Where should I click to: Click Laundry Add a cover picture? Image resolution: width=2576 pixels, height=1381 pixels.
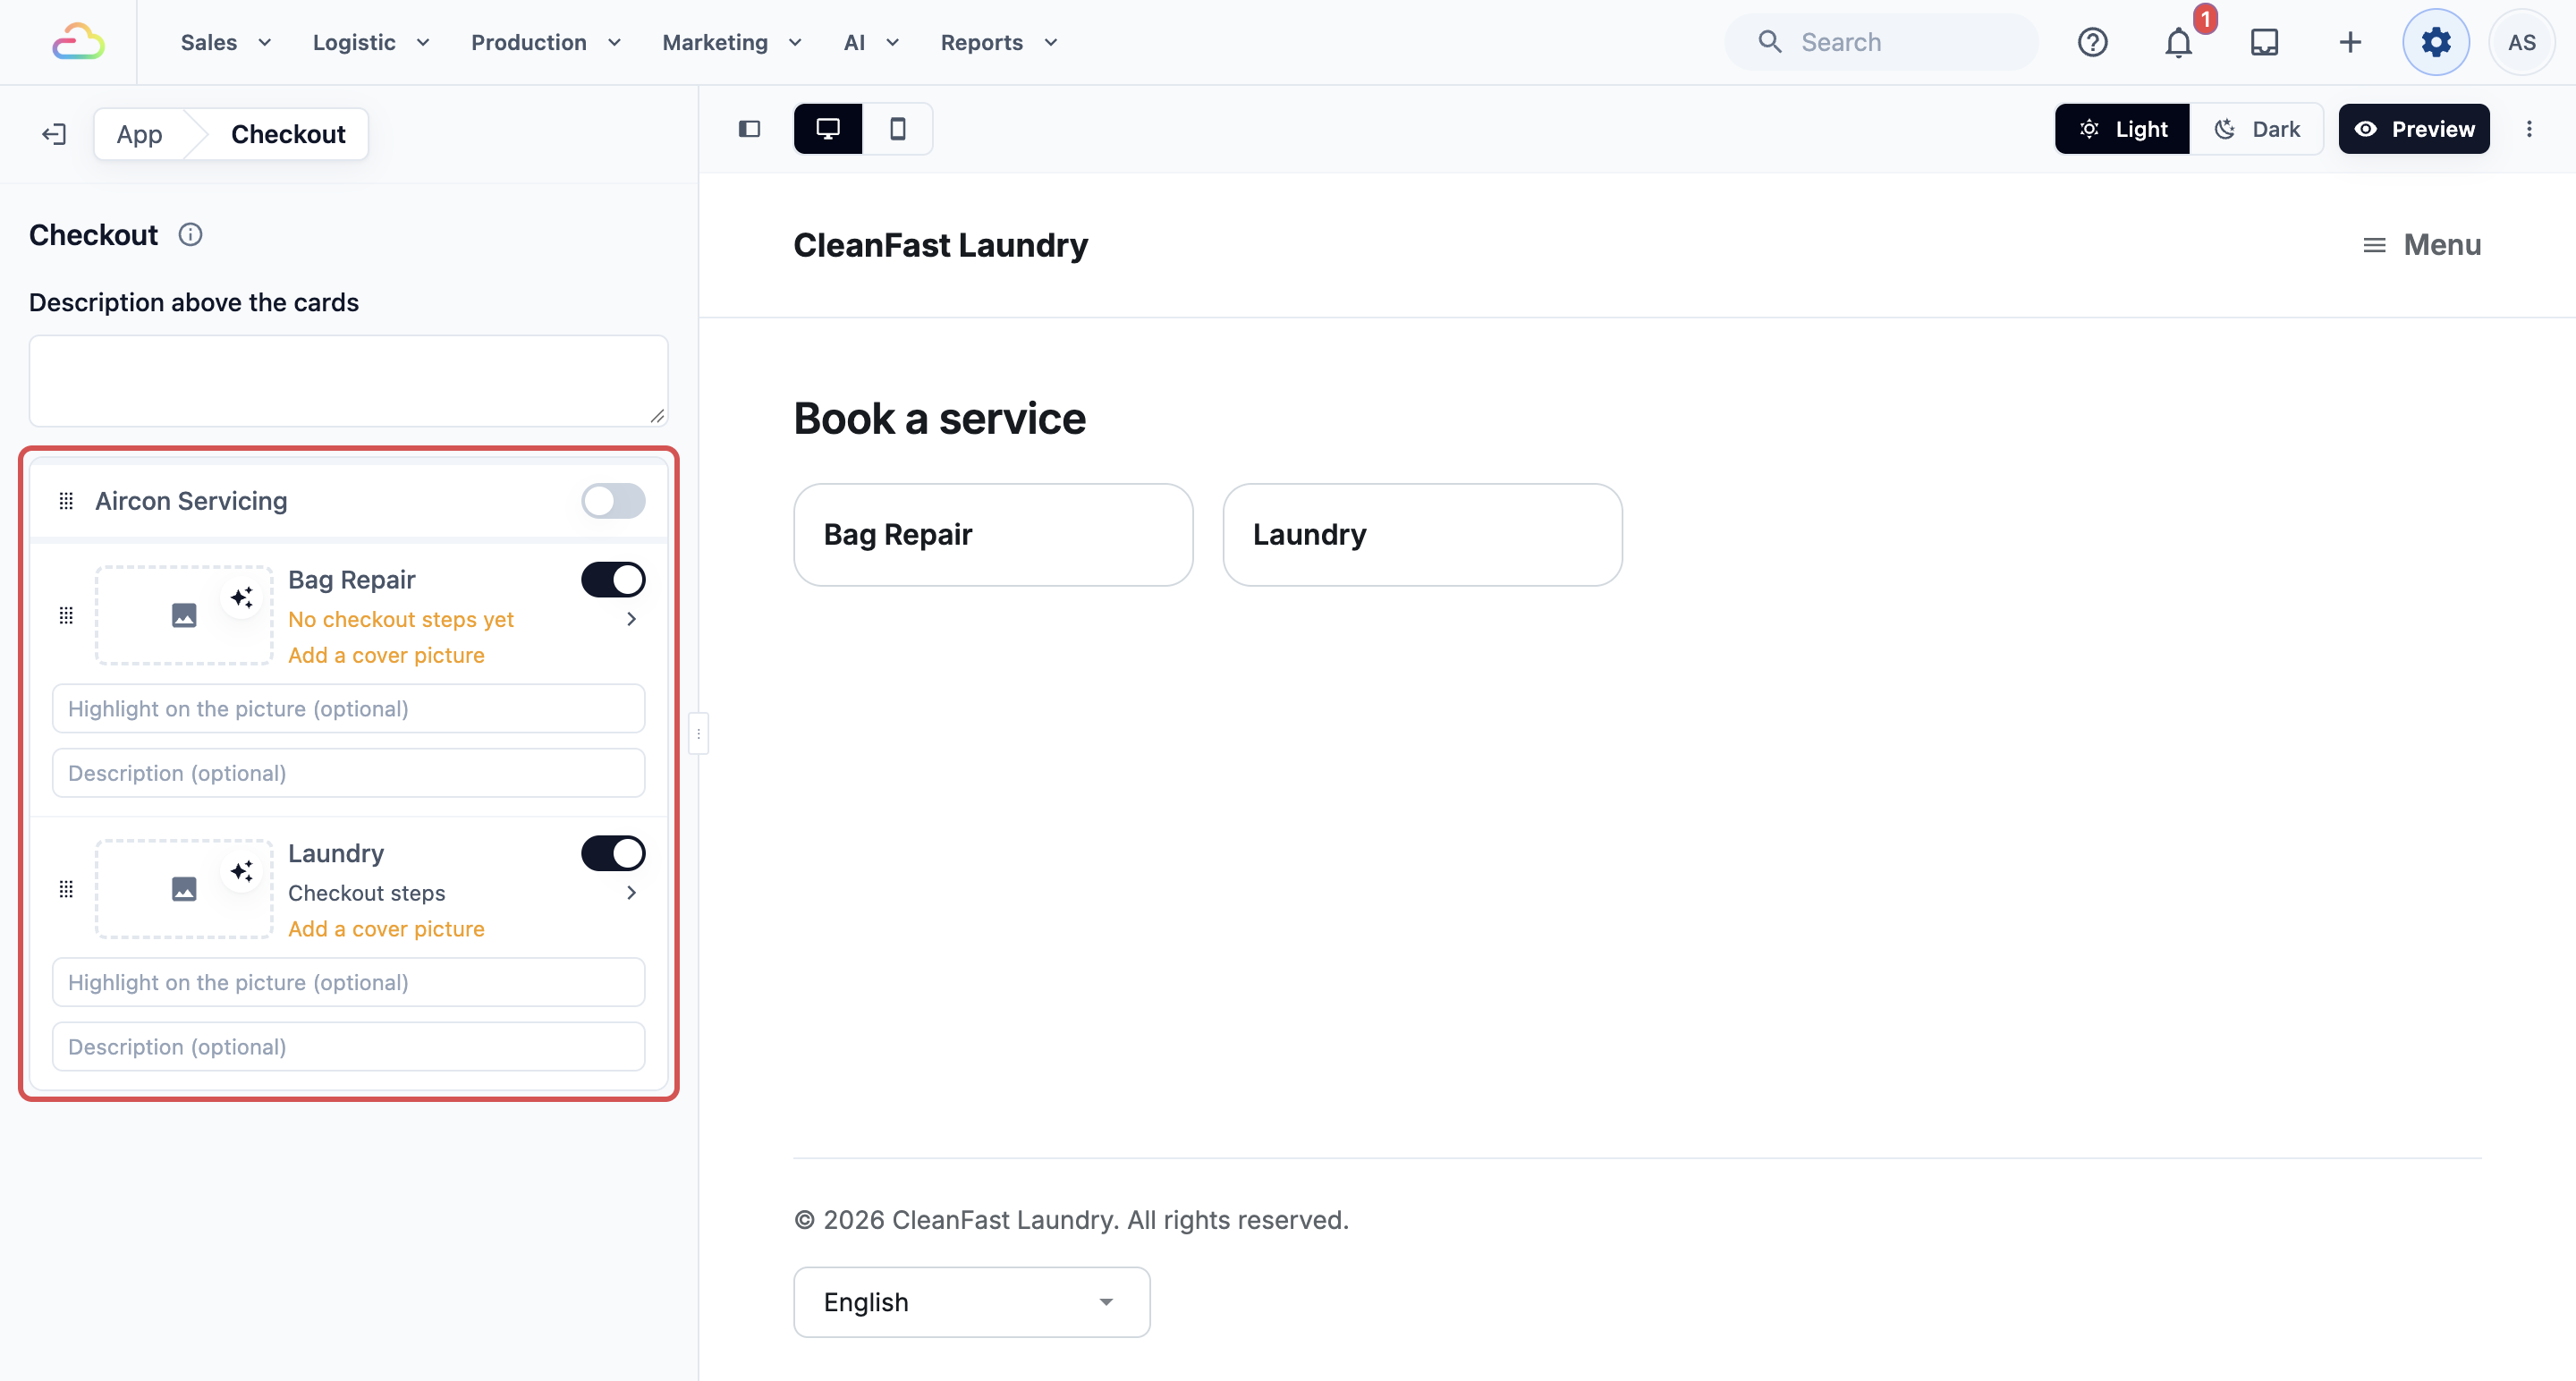click(x=386, y=929)
